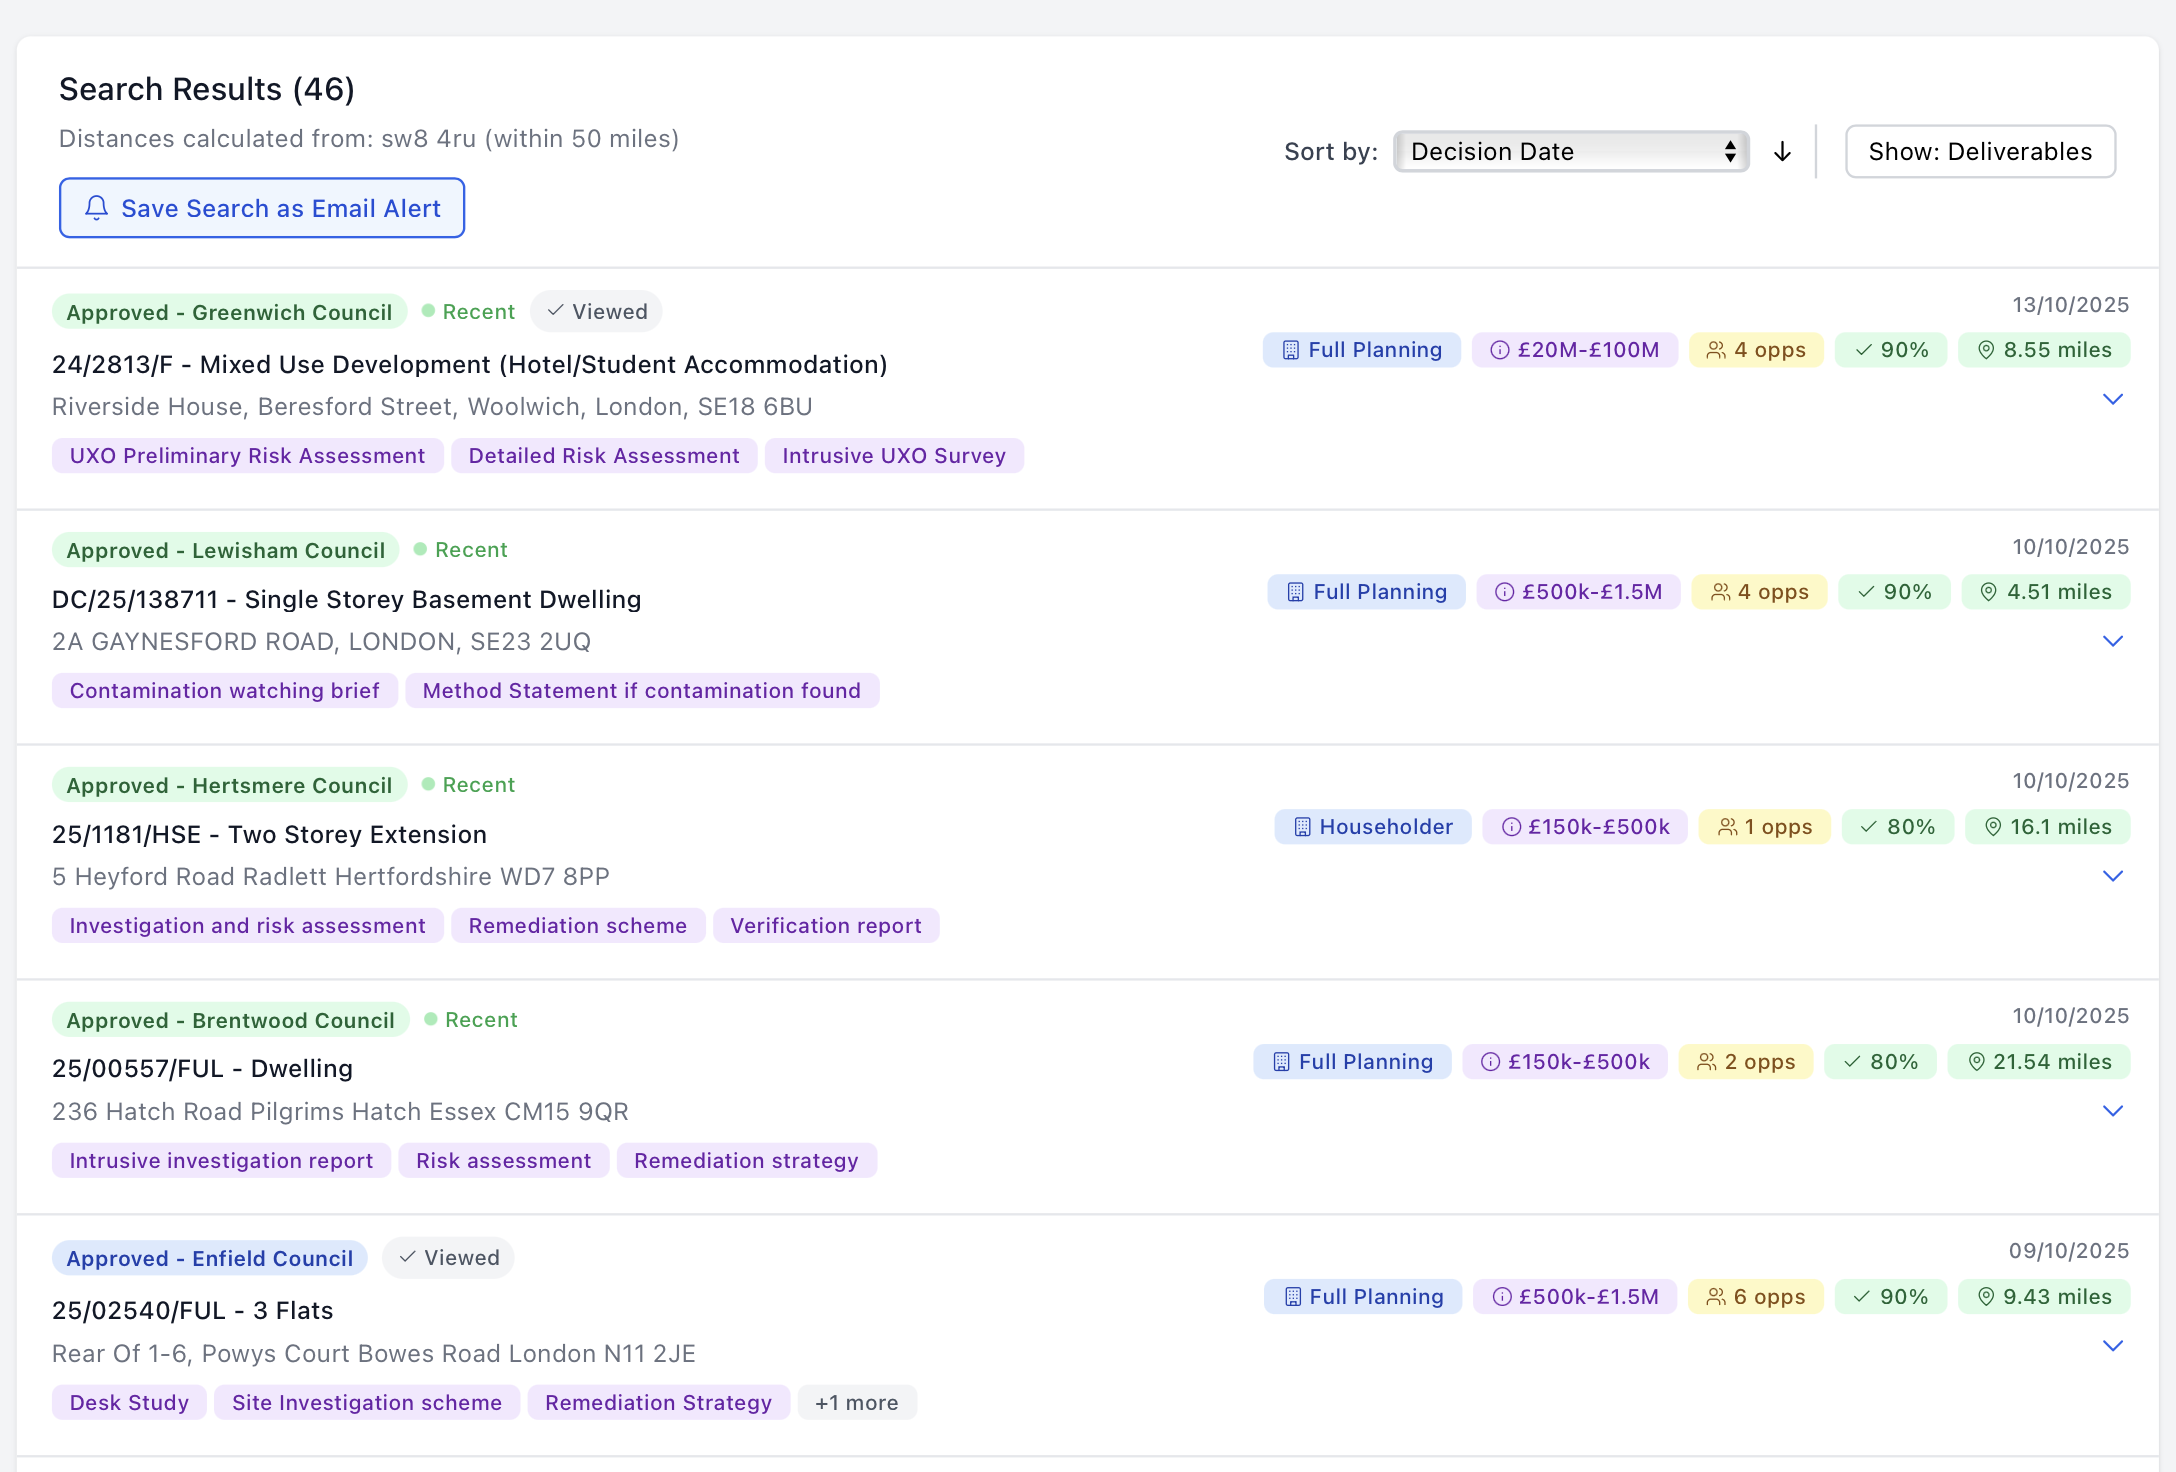The width and height of the screenshot is (2176, 1472).
Task: Click people icon on 1 opps badge
Action: (x=1727, y=827)
